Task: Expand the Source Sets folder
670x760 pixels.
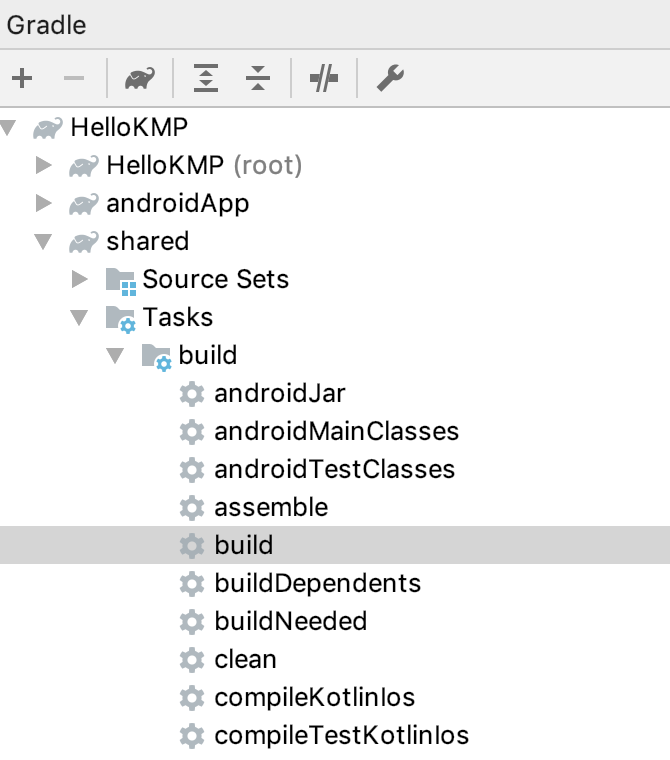Action: 80,279
